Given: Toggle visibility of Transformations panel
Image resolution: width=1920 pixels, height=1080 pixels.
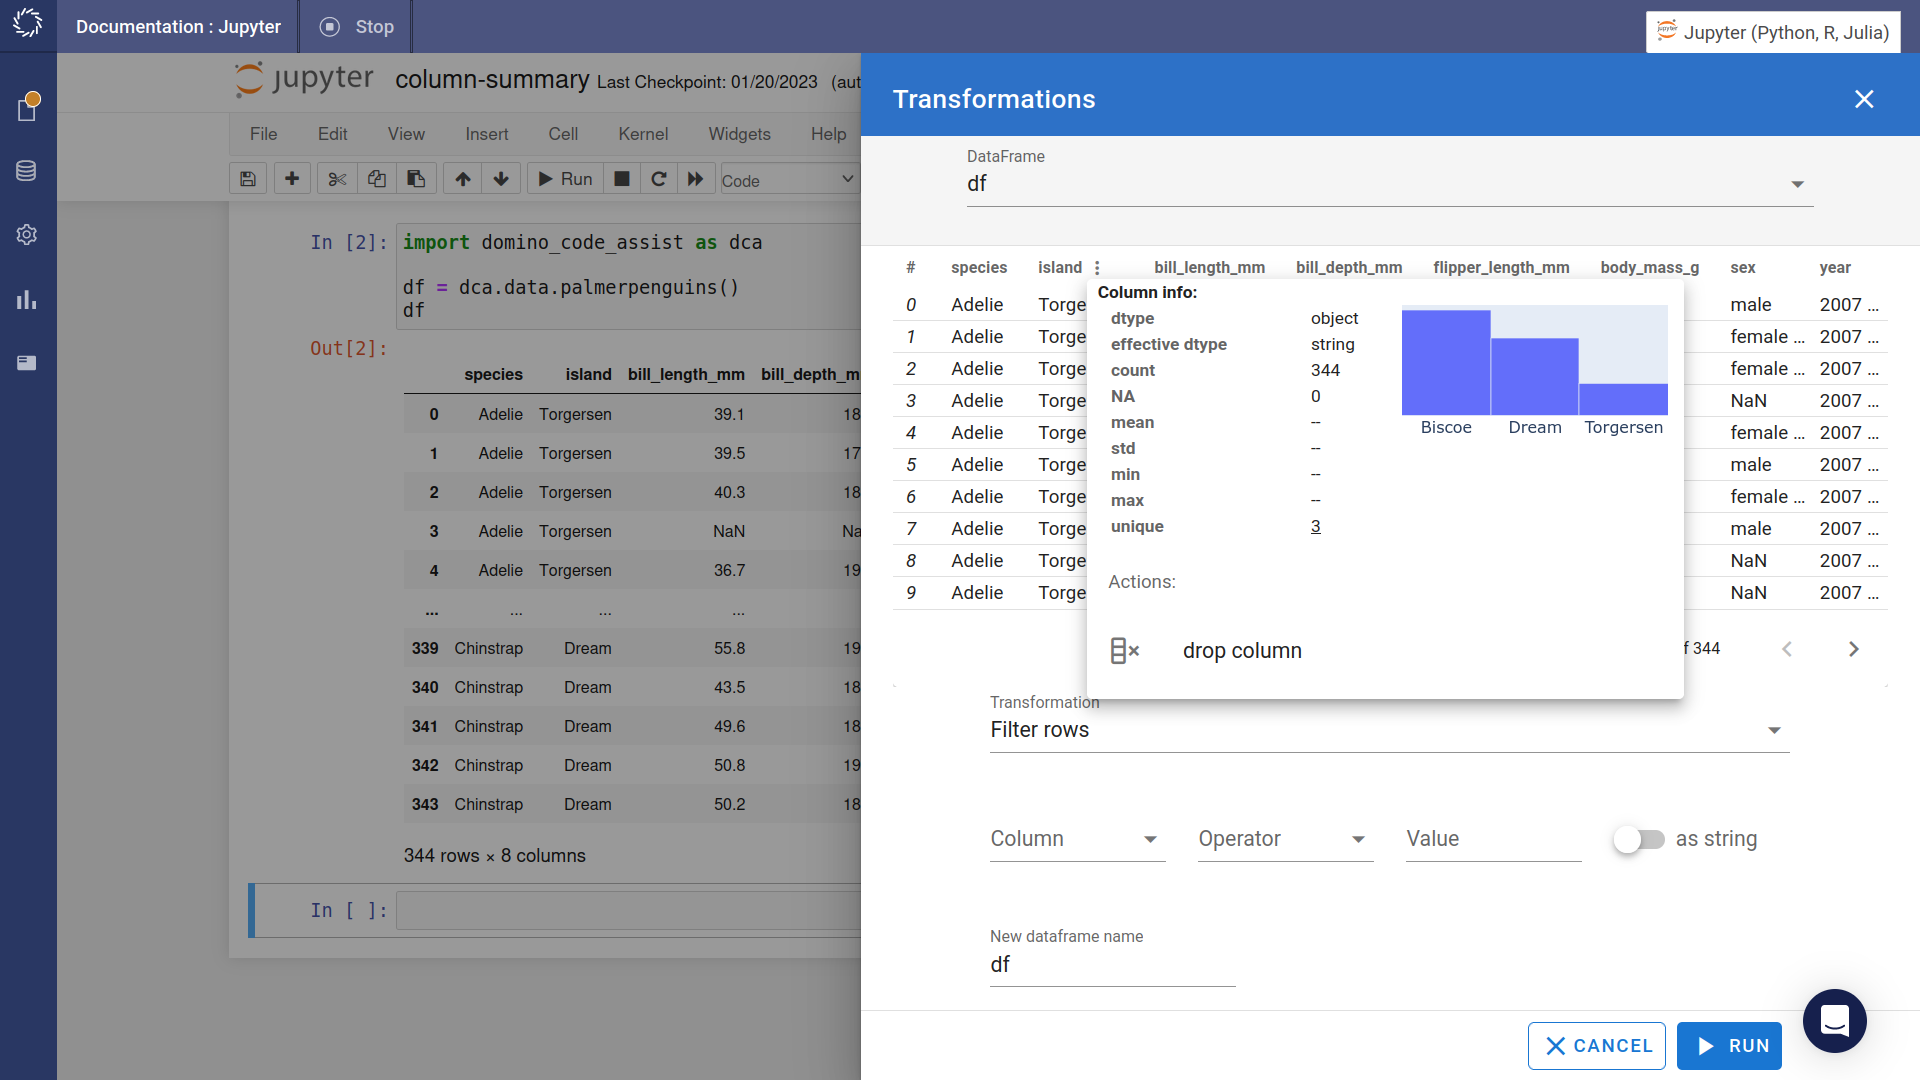Looking at the screenshot, I should [x=1865, y=99].
